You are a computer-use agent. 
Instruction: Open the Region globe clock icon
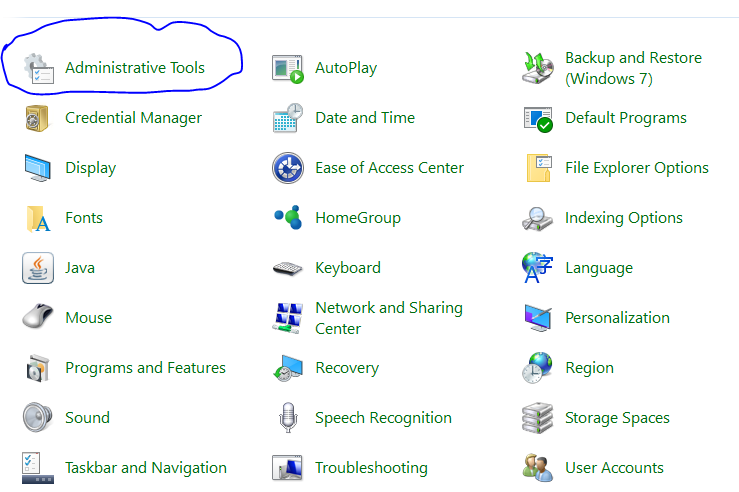537,368
